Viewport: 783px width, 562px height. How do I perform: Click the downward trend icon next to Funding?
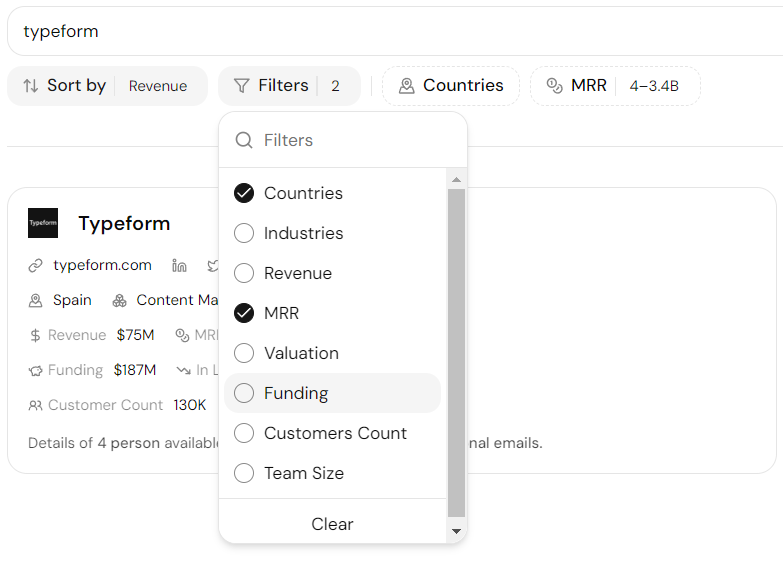coord(183,371)
